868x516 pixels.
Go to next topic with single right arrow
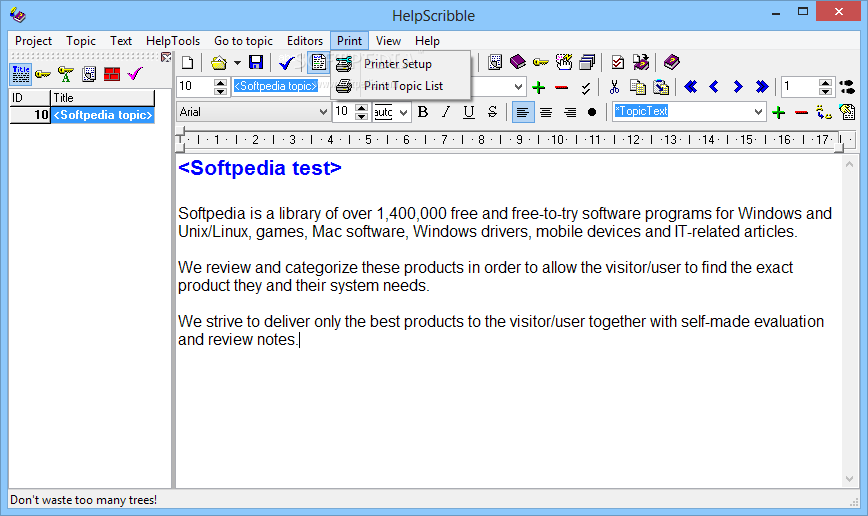coord(738,86)
